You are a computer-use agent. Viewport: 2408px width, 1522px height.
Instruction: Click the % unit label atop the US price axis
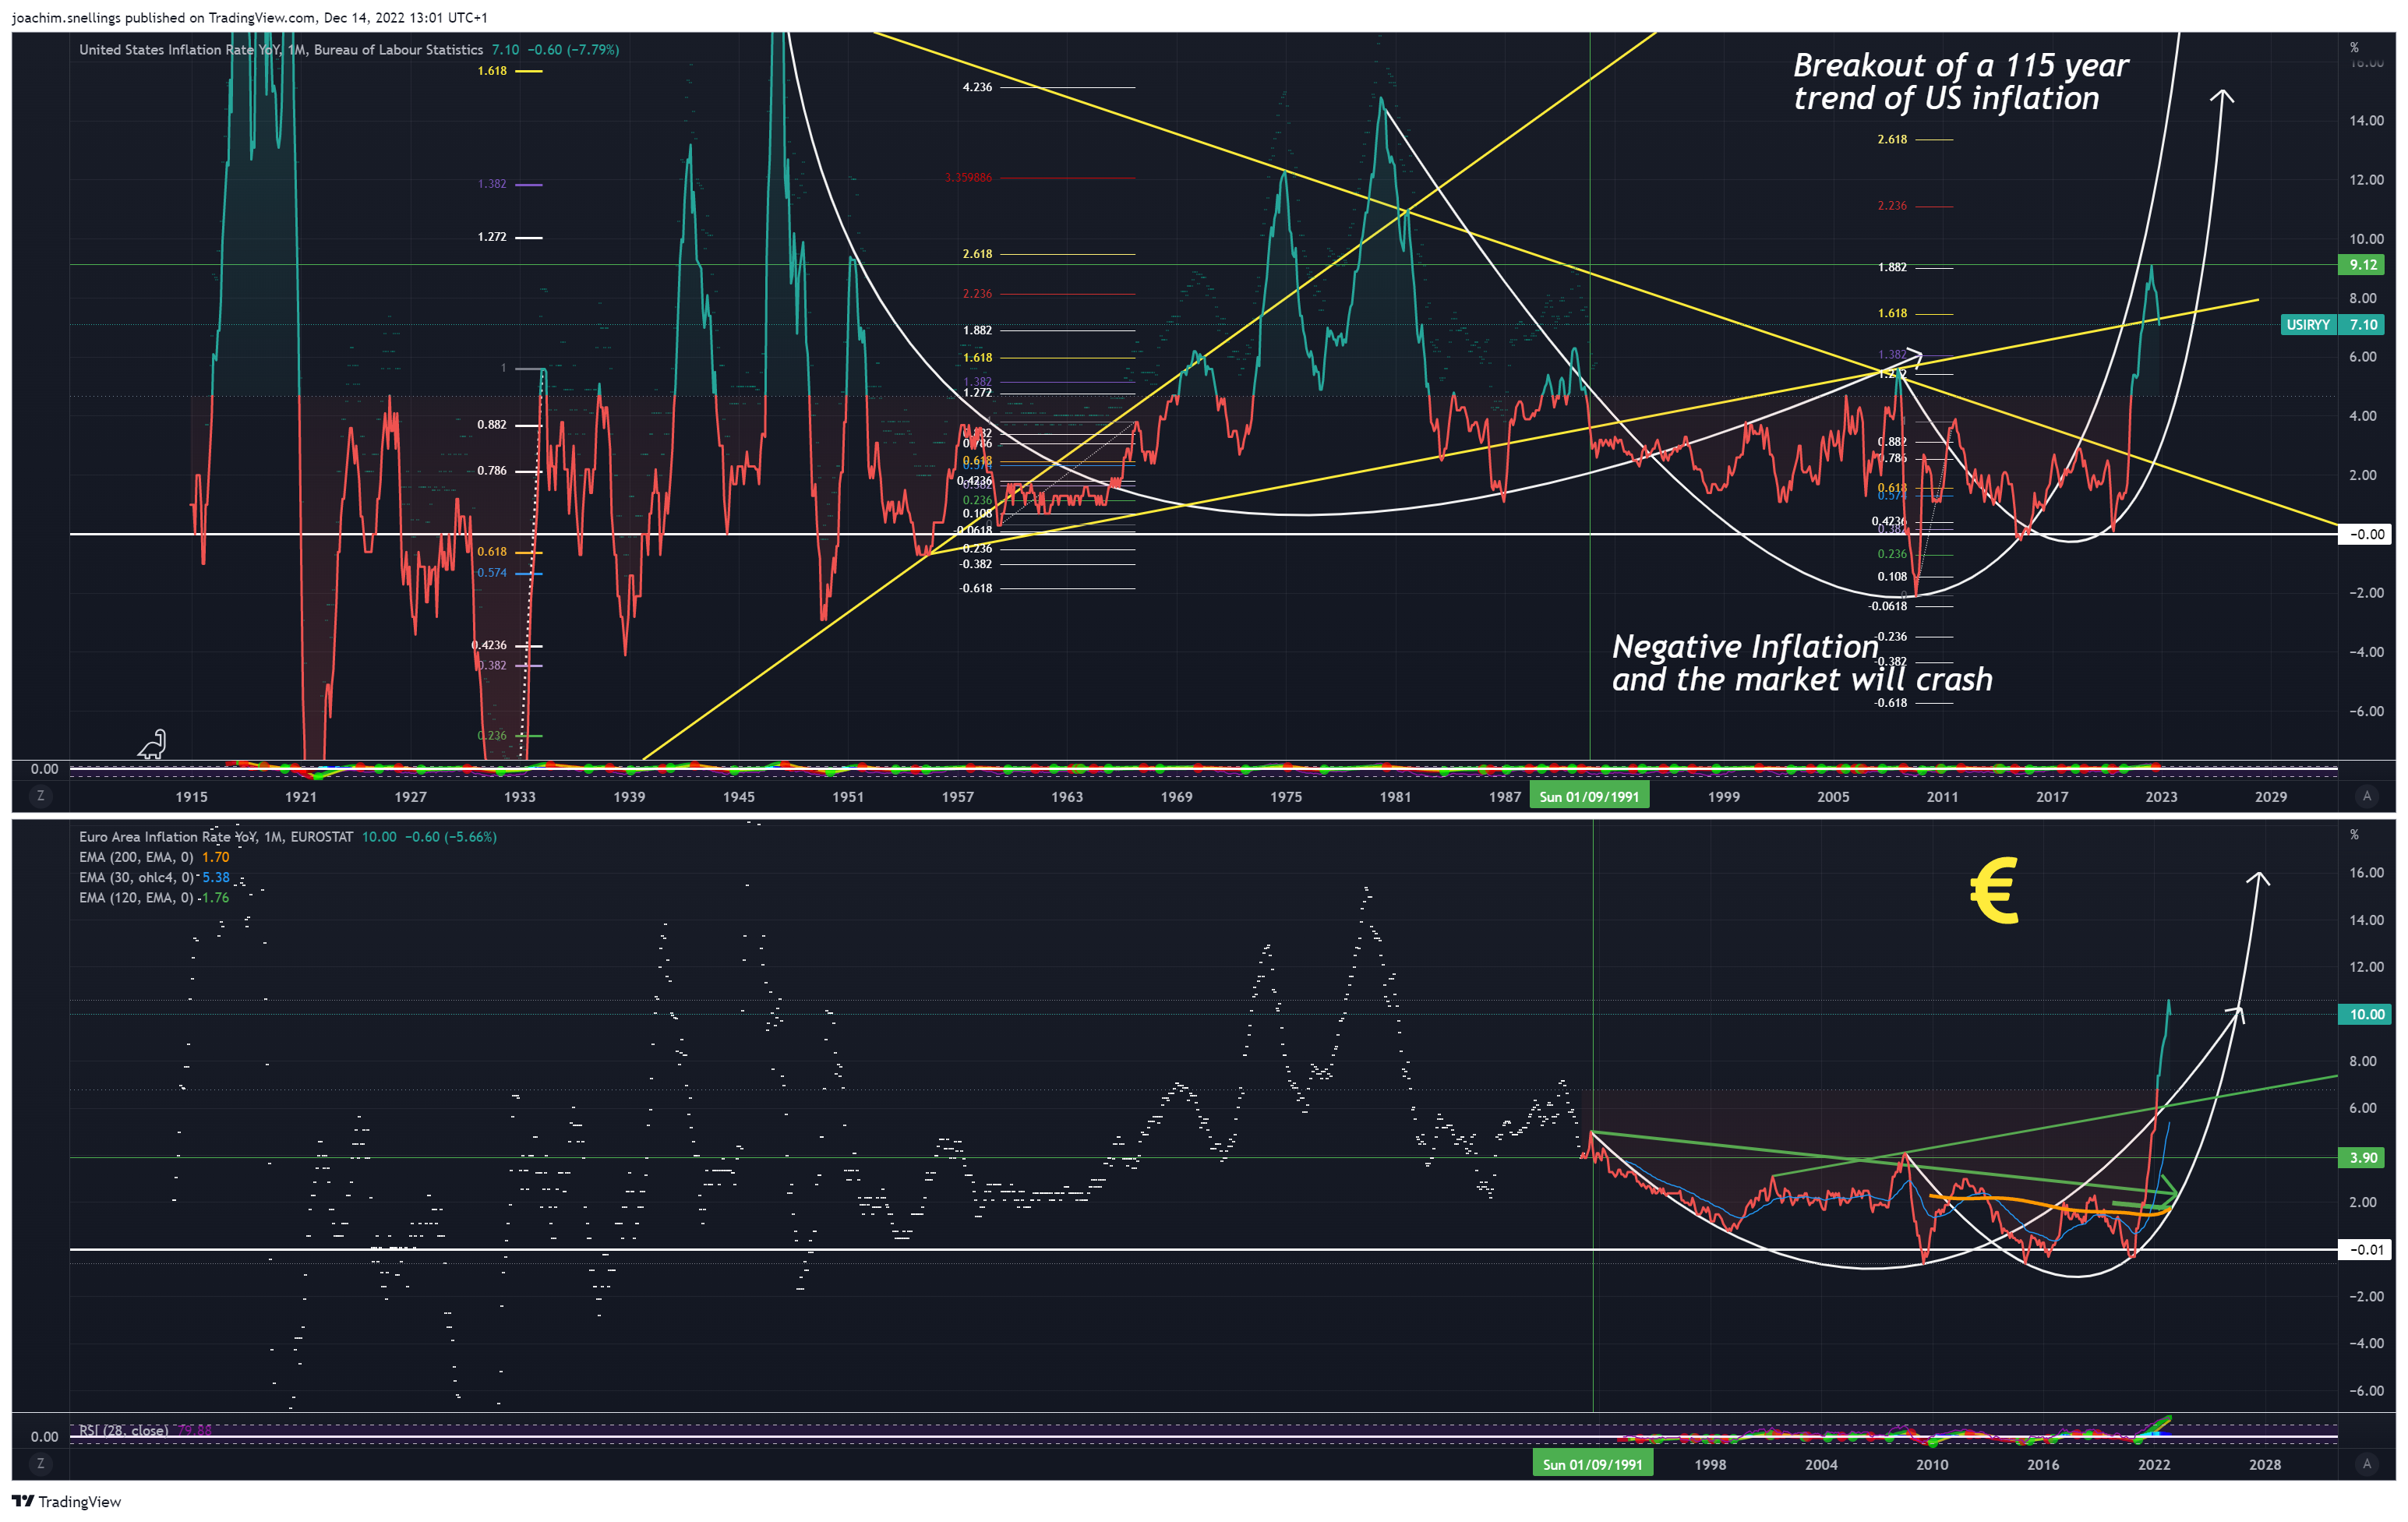[x=2354, y=47]
